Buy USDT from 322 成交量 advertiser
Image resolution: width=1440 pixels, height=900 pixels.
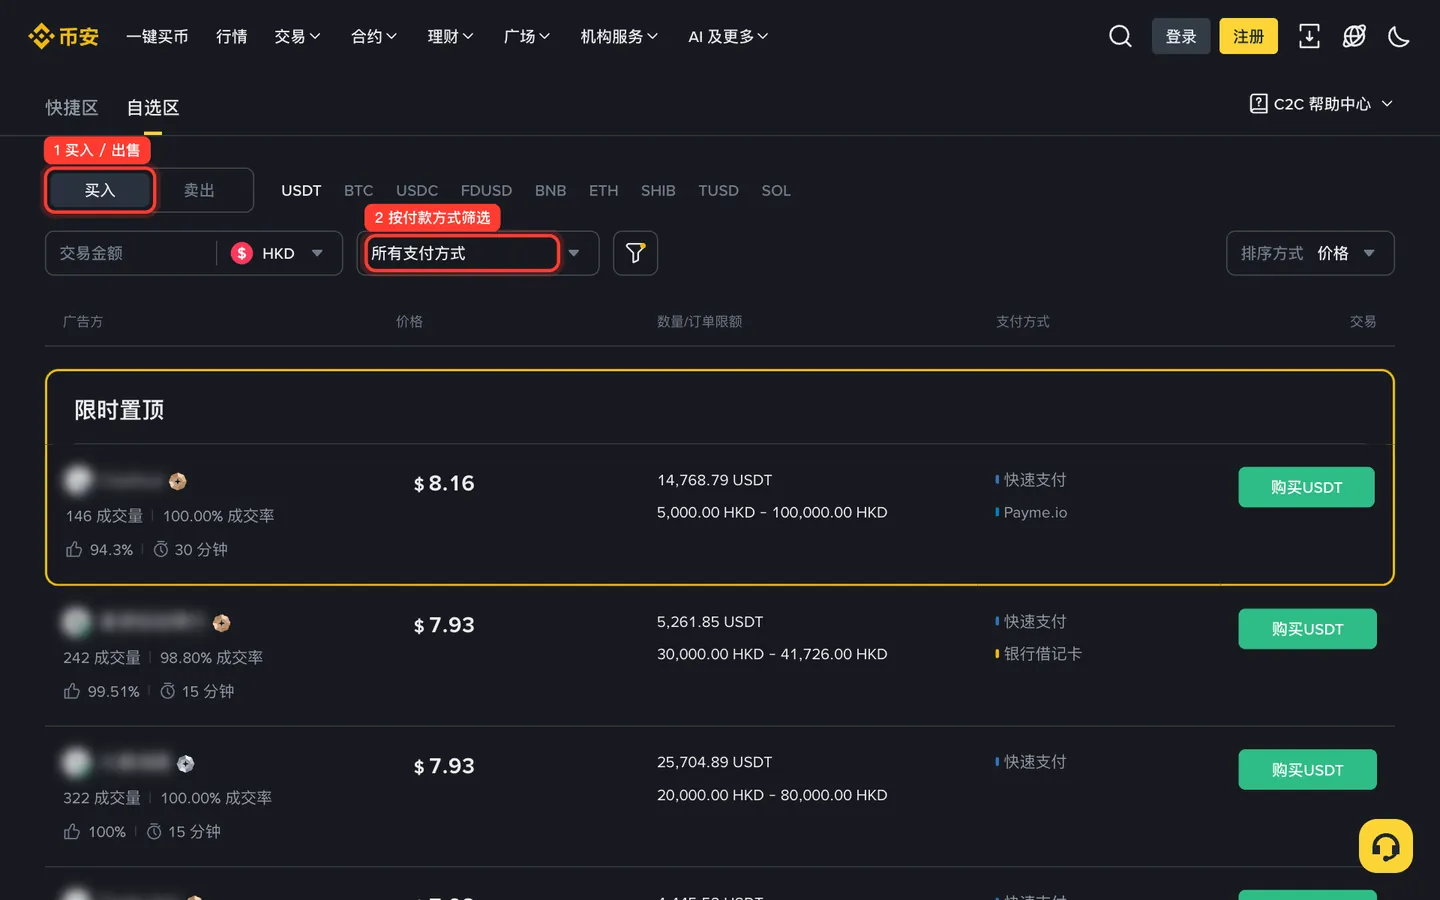pyautogui.click(x=1307, y=770)
